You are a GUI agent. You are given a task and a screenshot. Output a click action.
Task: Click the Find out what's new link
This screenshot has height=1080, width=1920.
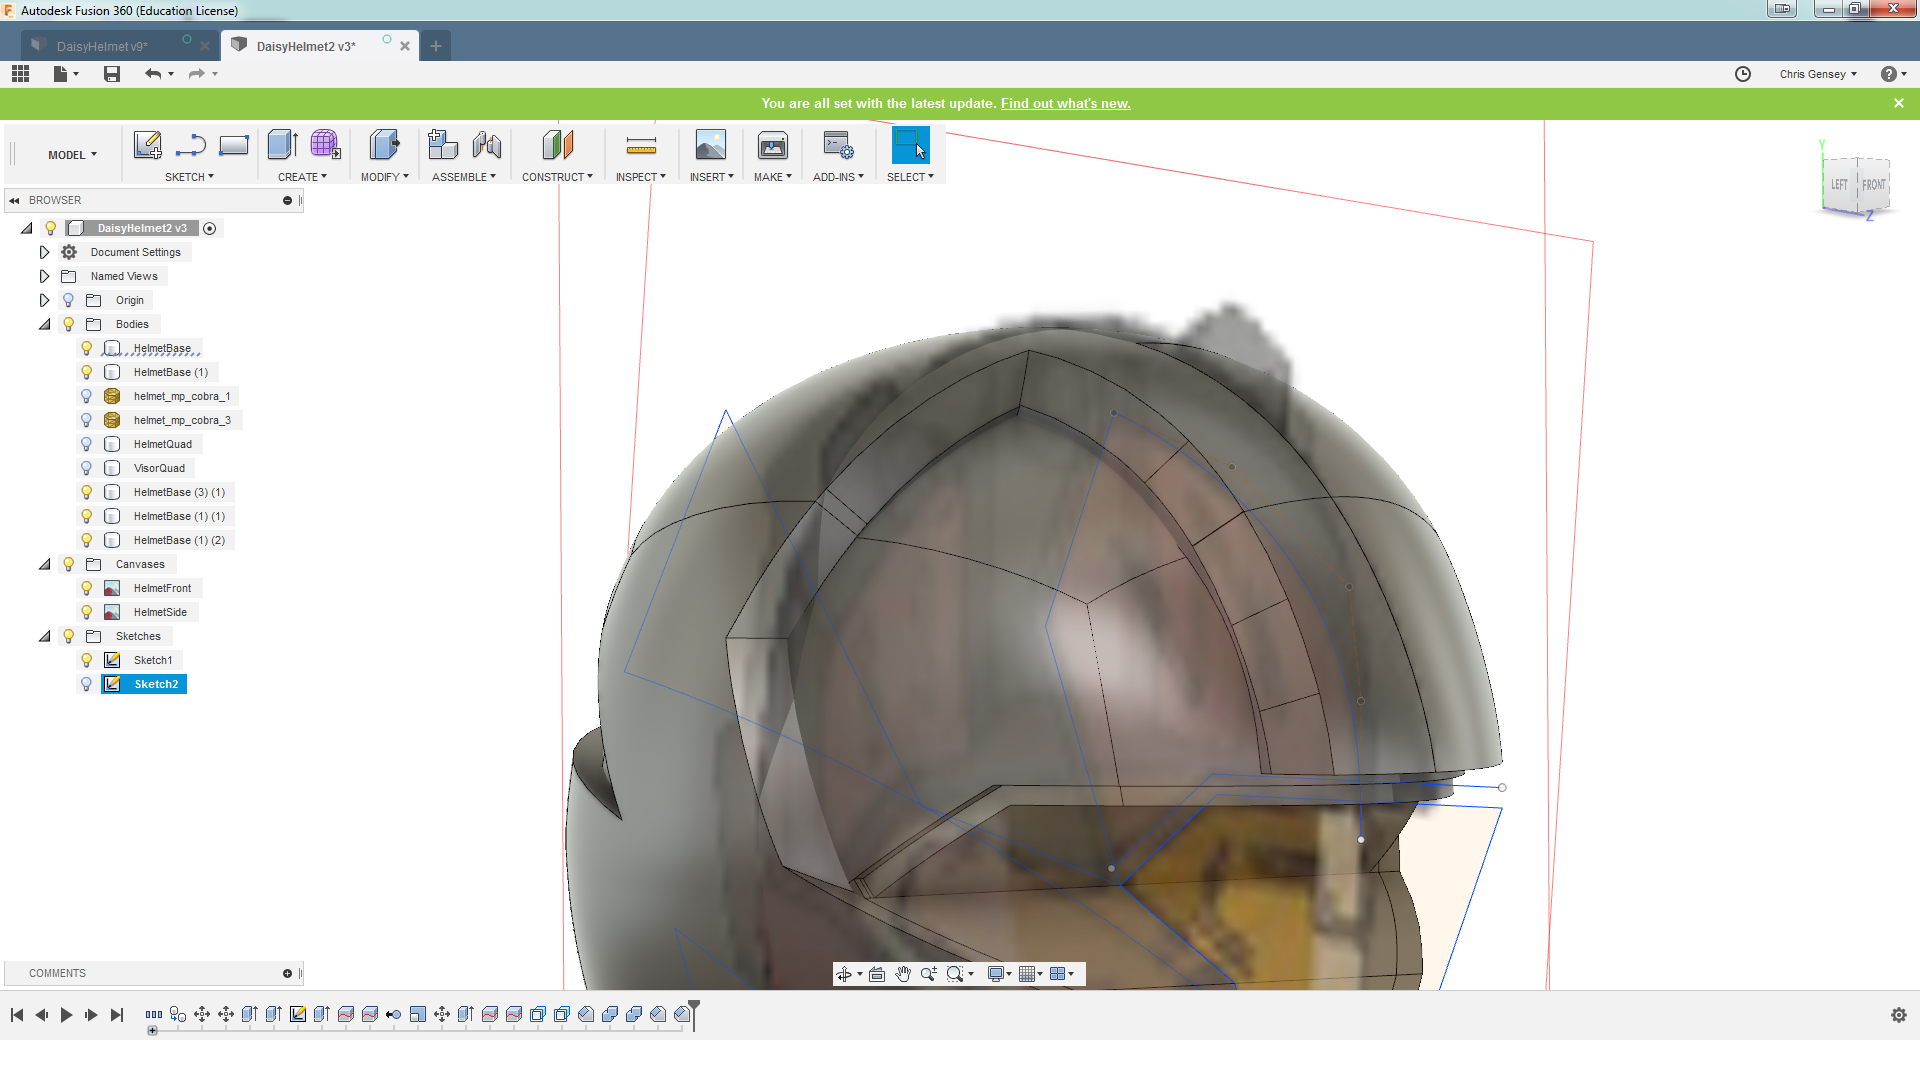pyautogui.click(x=1065, y=103)
